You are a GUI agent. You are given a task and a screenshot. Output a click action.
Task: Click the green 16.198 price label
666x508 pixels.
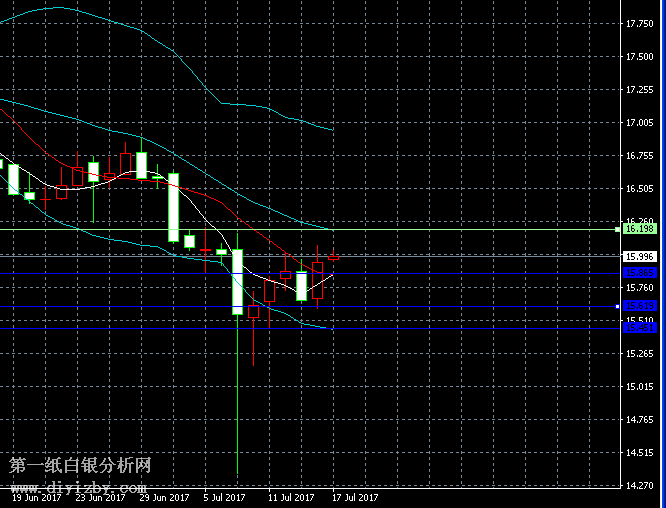pos(639,229)
